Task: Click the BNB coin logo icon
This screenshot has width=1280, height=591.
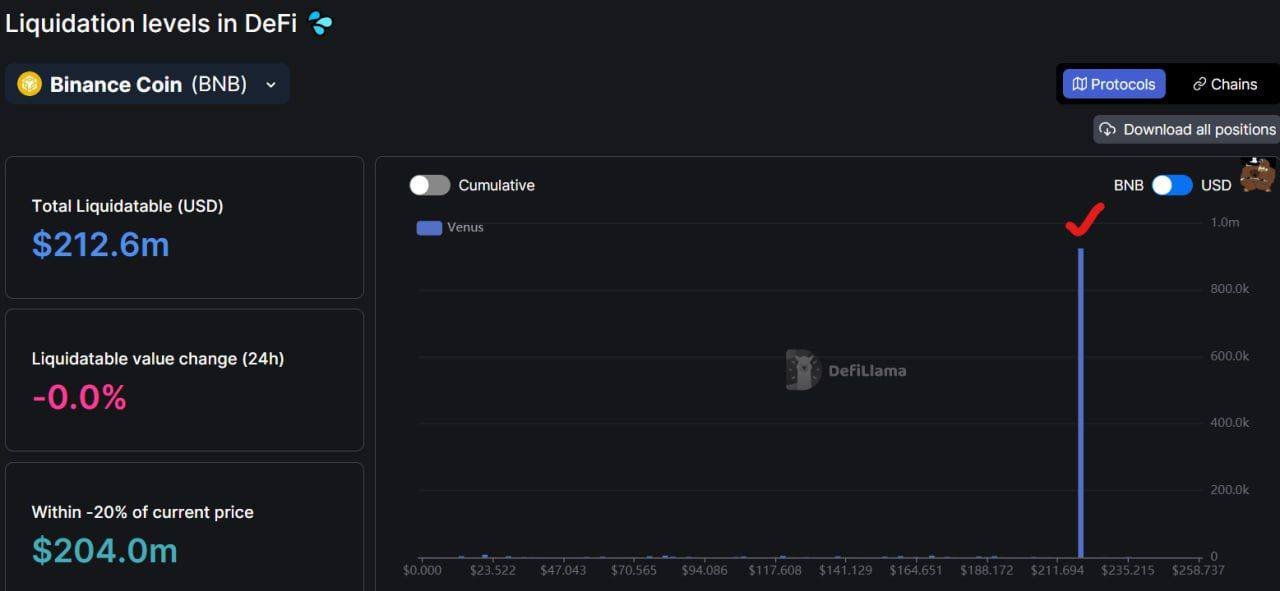Action: point(29,84)
